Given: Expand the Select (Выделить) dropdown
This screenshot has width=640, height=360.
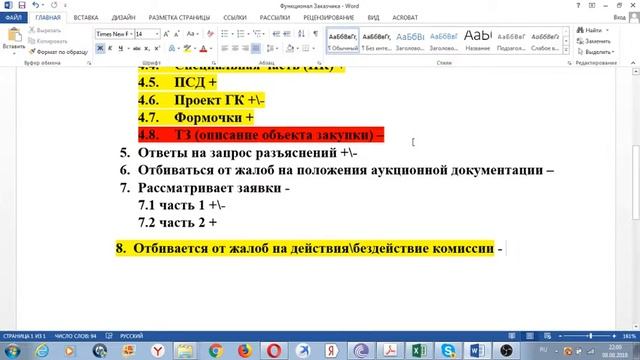Looking at the screenshot, I should (x=596, y=52).
